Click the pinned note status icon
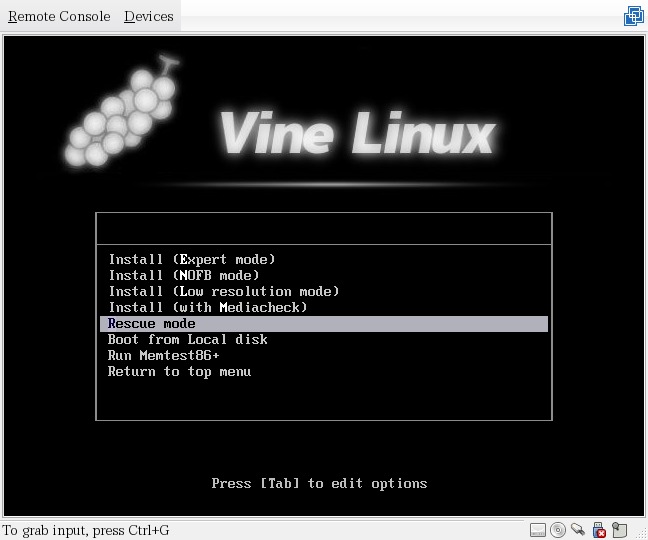 click(x=619, y=530)
